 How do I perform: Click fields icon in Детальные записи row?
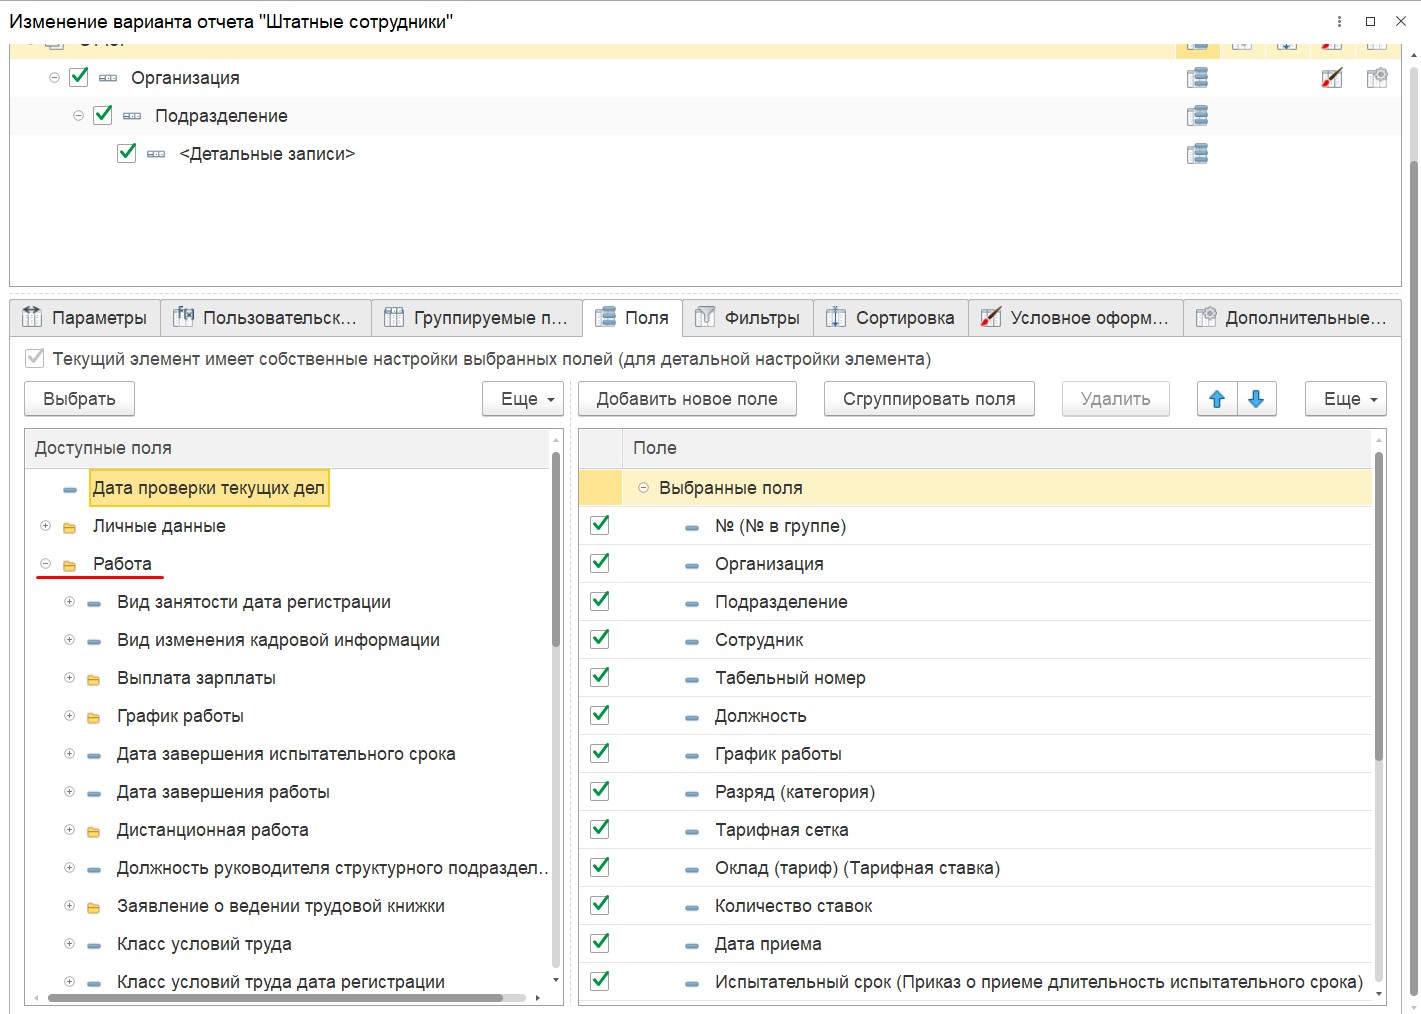pos(1197,154)
